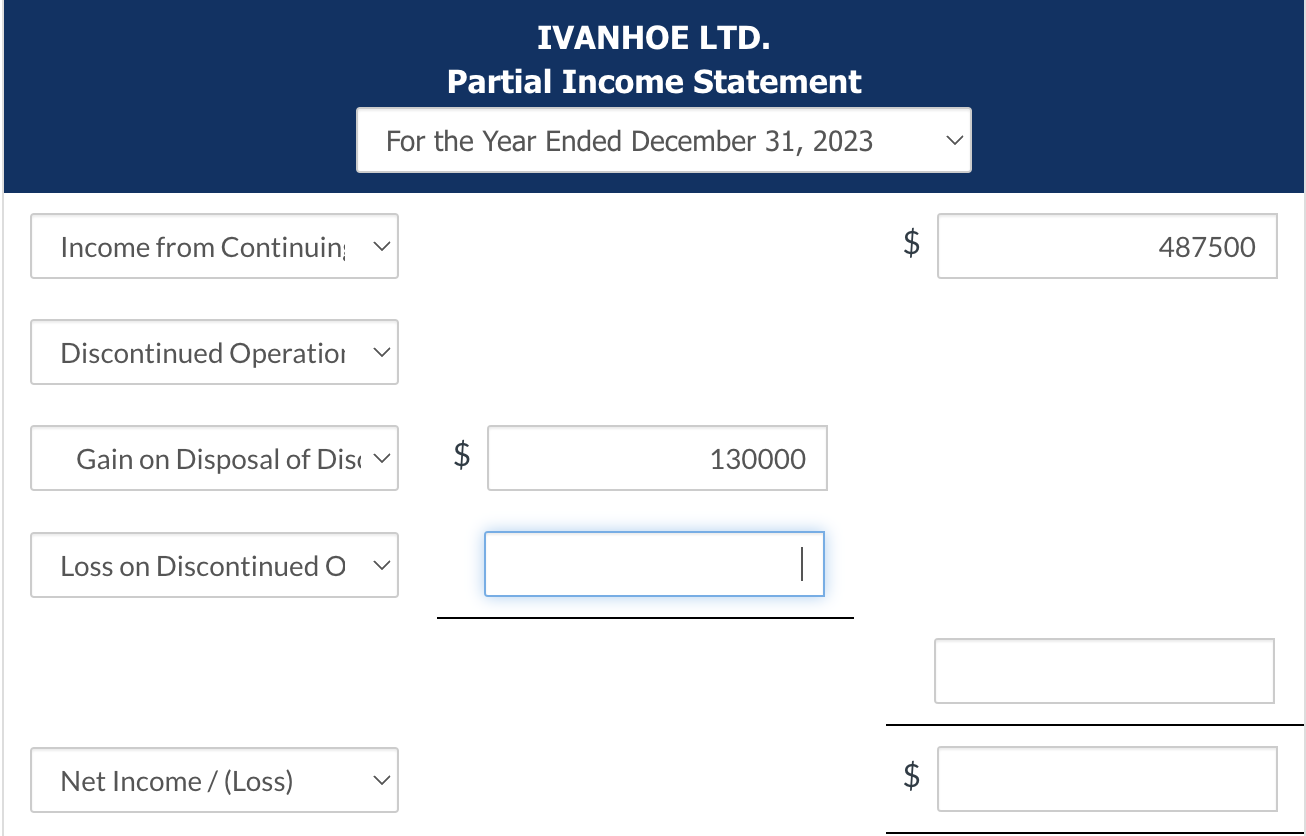
Task: Click the chevron beside 'Loss on Discontinued'
Action: pos(380,565)
